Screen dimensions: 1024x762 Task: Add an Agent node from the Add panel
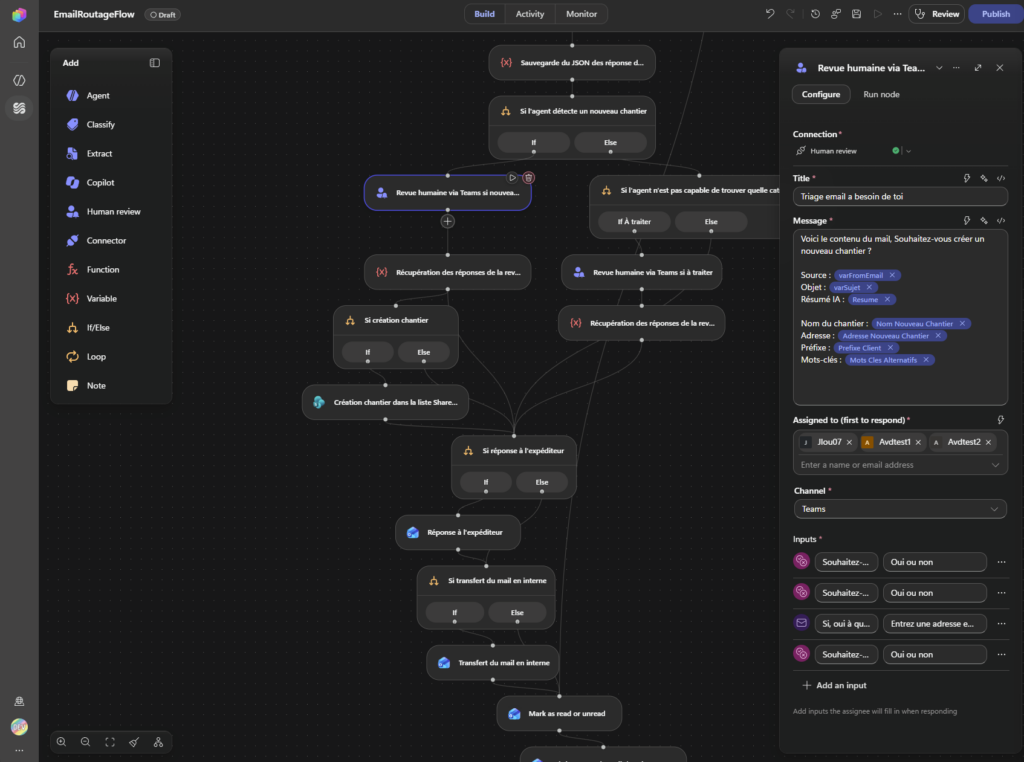point(88,95)
